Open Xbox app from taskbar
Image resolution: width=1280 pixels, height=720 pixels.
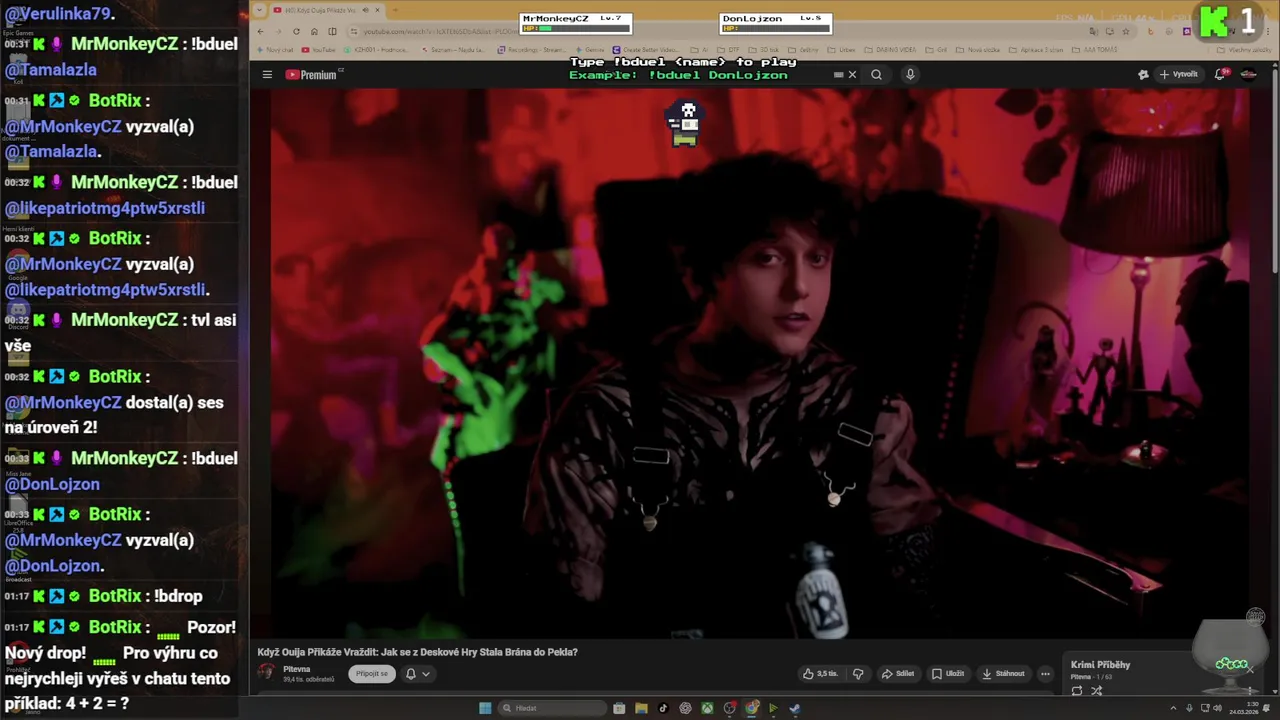707,708
